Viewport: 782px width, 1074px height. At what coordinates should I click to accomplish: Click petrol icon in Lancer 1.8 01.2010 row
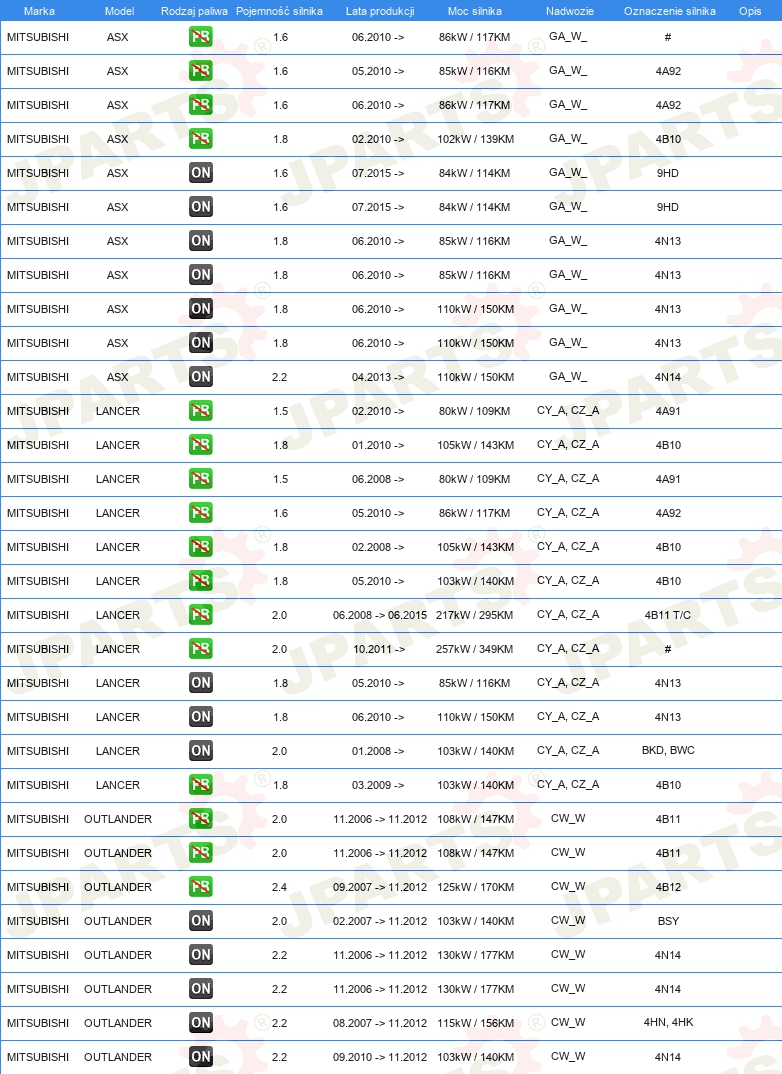coord(201,445)
